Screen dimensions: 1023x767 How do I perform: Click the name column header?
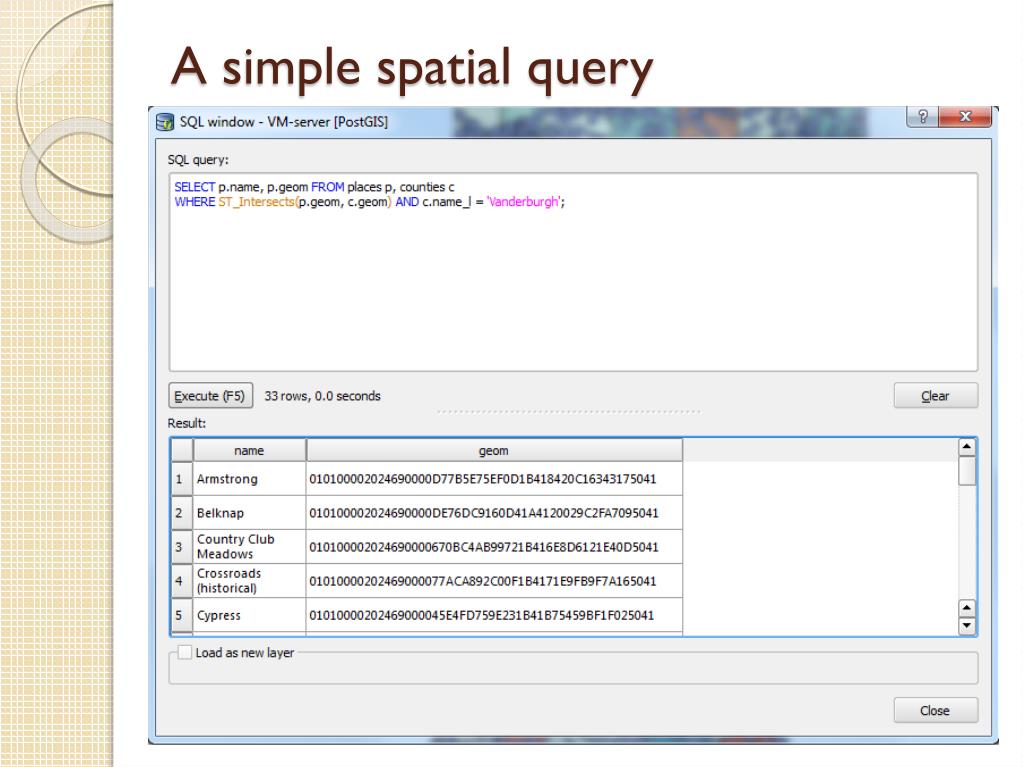click(x=248, y=451)
